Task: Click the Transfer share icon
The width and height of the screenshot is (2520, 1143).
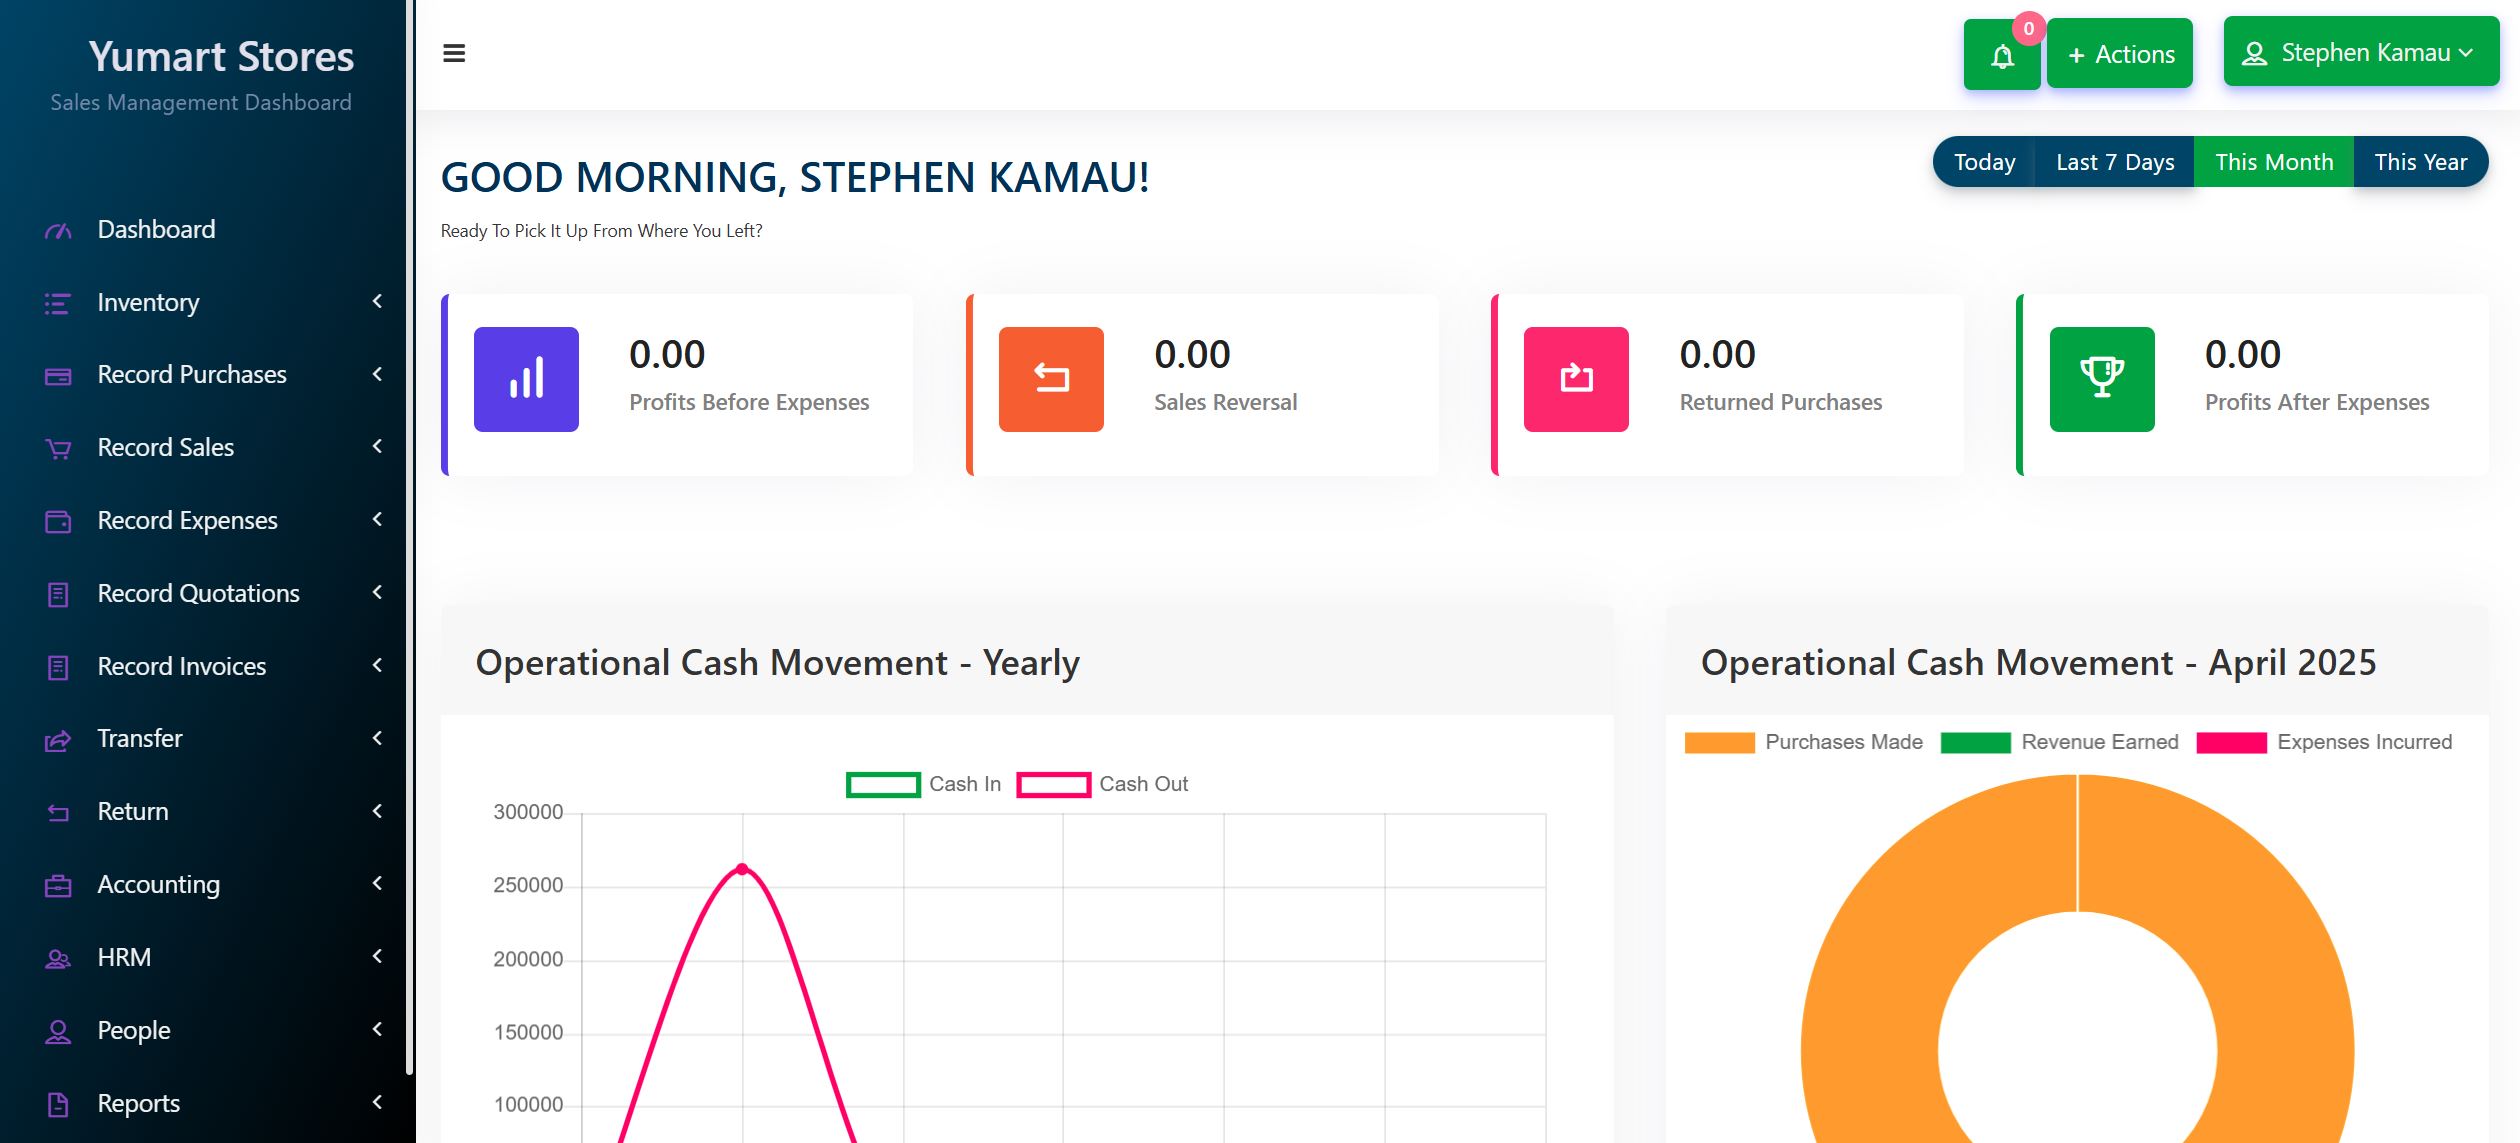Action: (58, 740)
